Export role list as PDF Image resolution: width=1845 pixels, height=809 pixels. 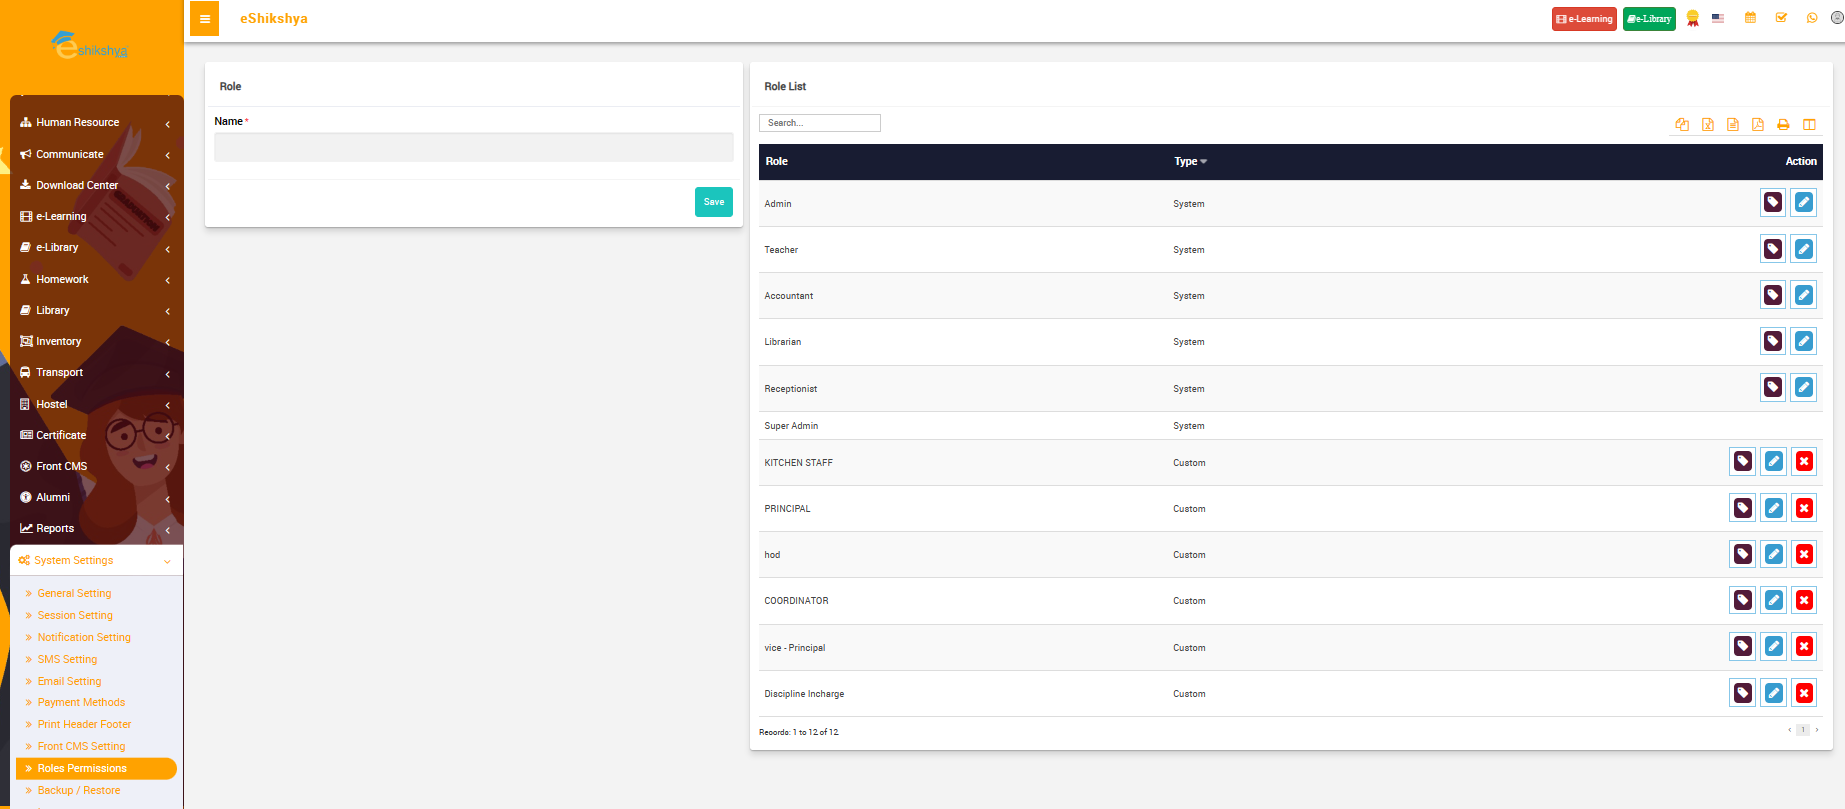coord(1758,125)
